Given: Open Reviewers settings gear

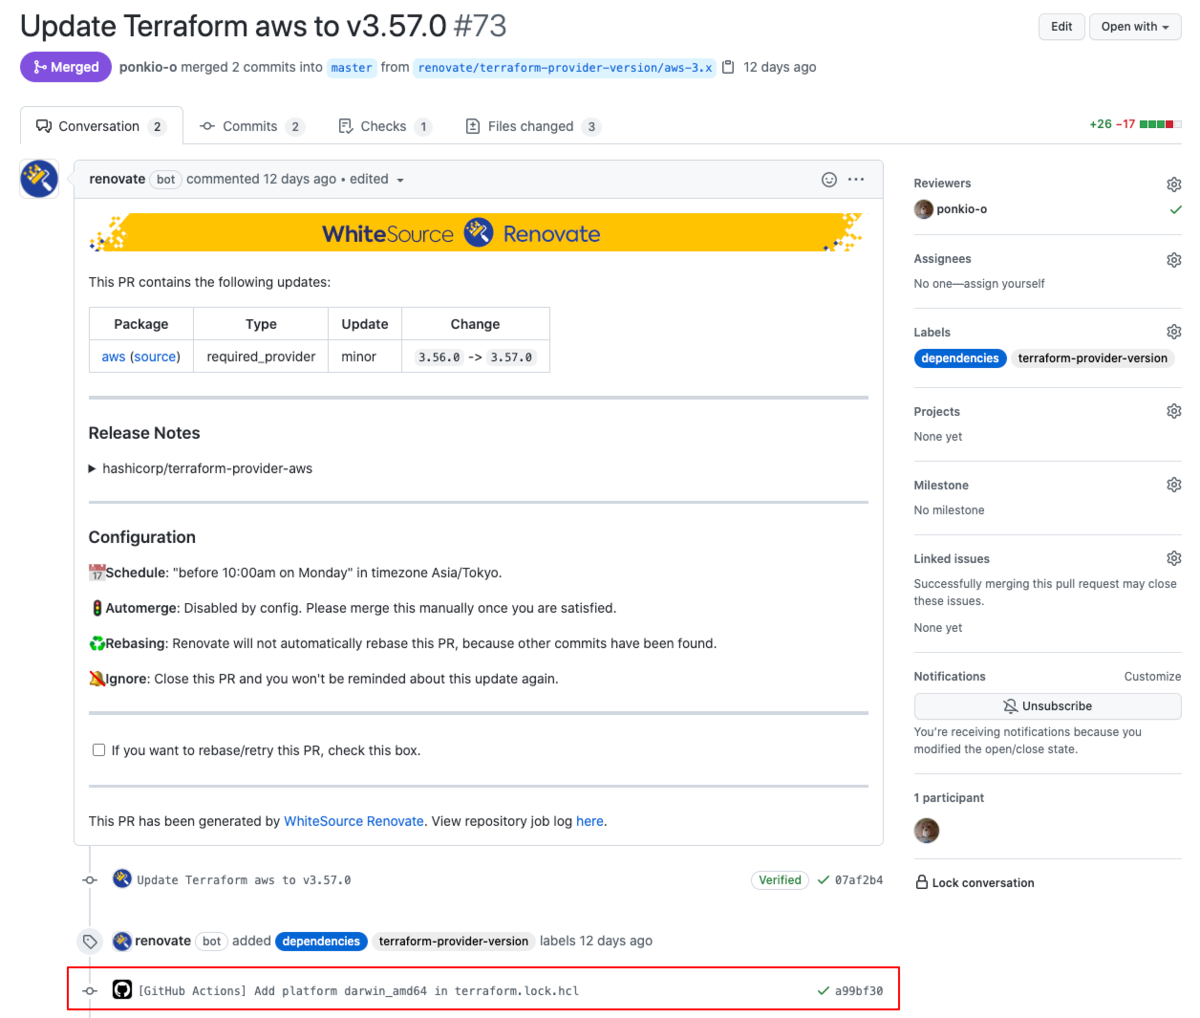Looking at the screenshot, I should tap(1174, 184).
